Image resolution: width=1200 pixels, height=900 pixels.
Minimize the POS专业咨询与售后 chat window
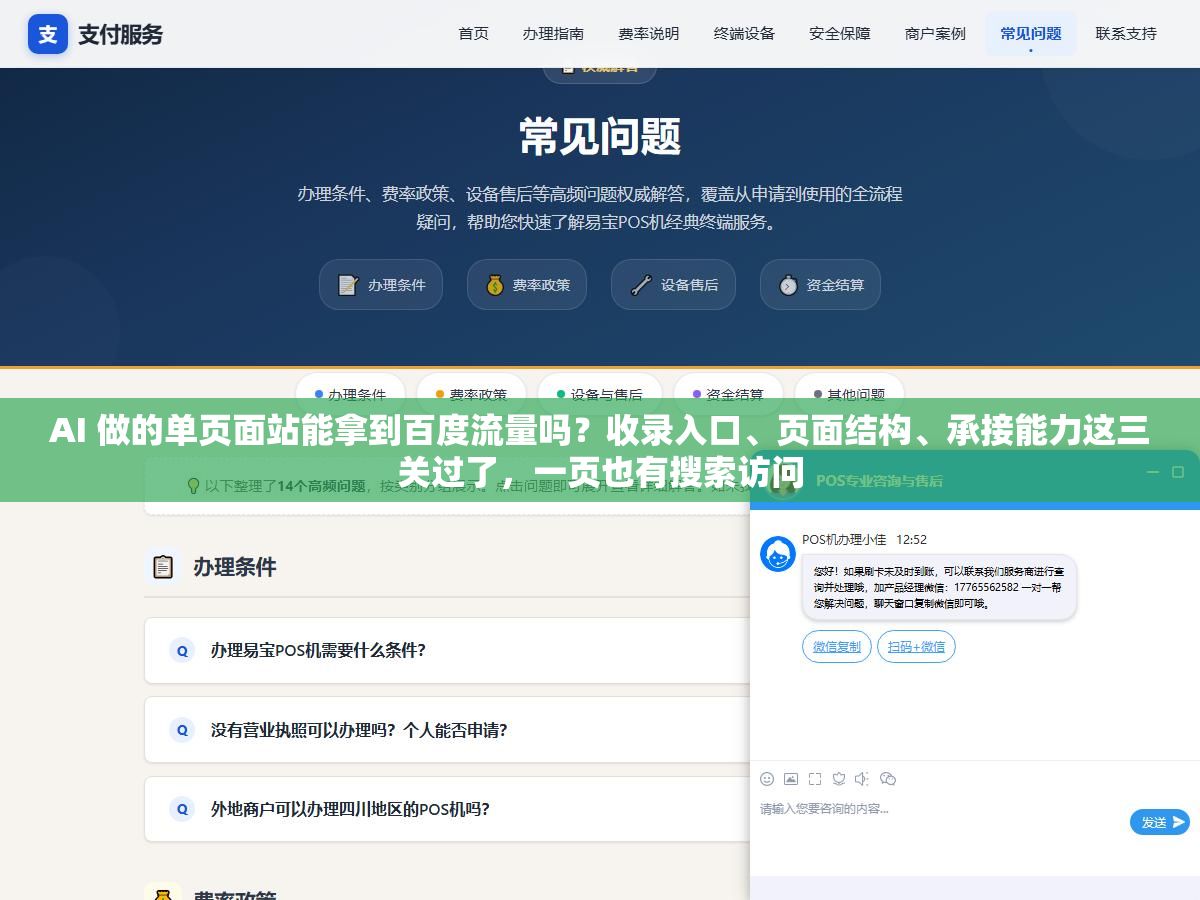[x=1153, y=472]
